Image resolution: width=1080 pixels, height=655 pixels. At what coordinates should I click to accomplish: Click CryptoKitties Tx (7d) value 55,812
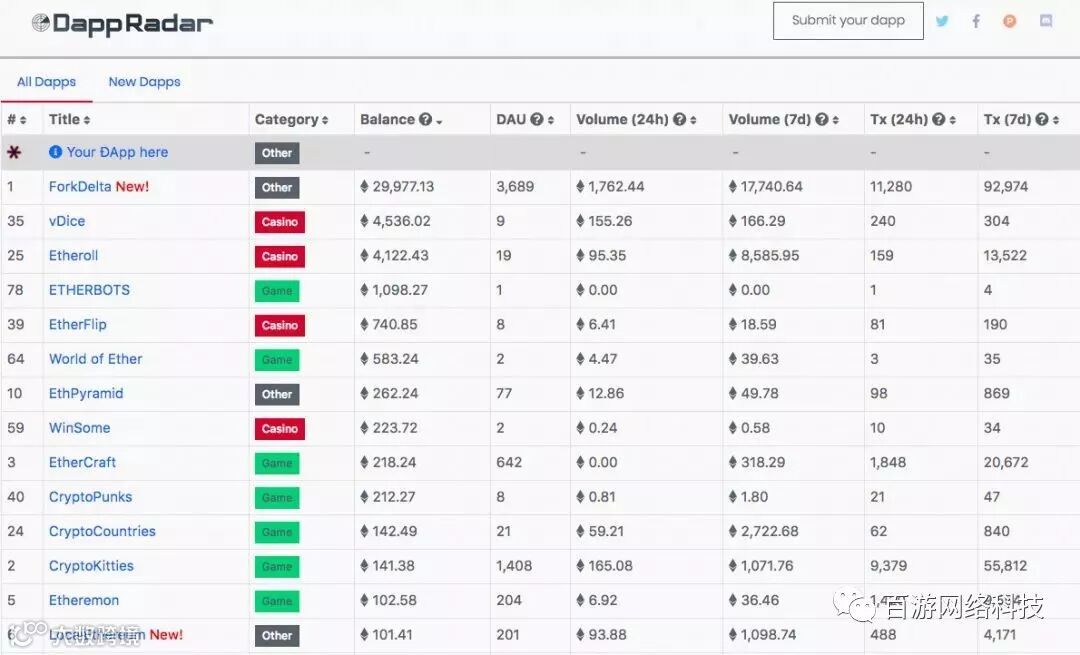pos(1005,565)
